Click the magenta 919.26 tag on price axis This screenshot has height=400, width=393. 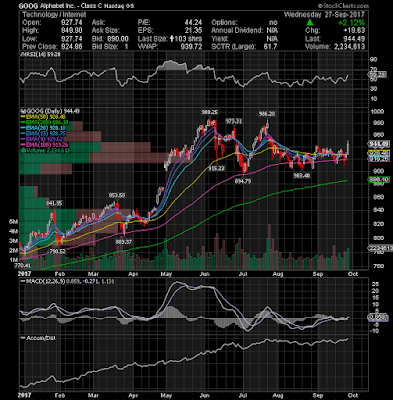point(378,159)
